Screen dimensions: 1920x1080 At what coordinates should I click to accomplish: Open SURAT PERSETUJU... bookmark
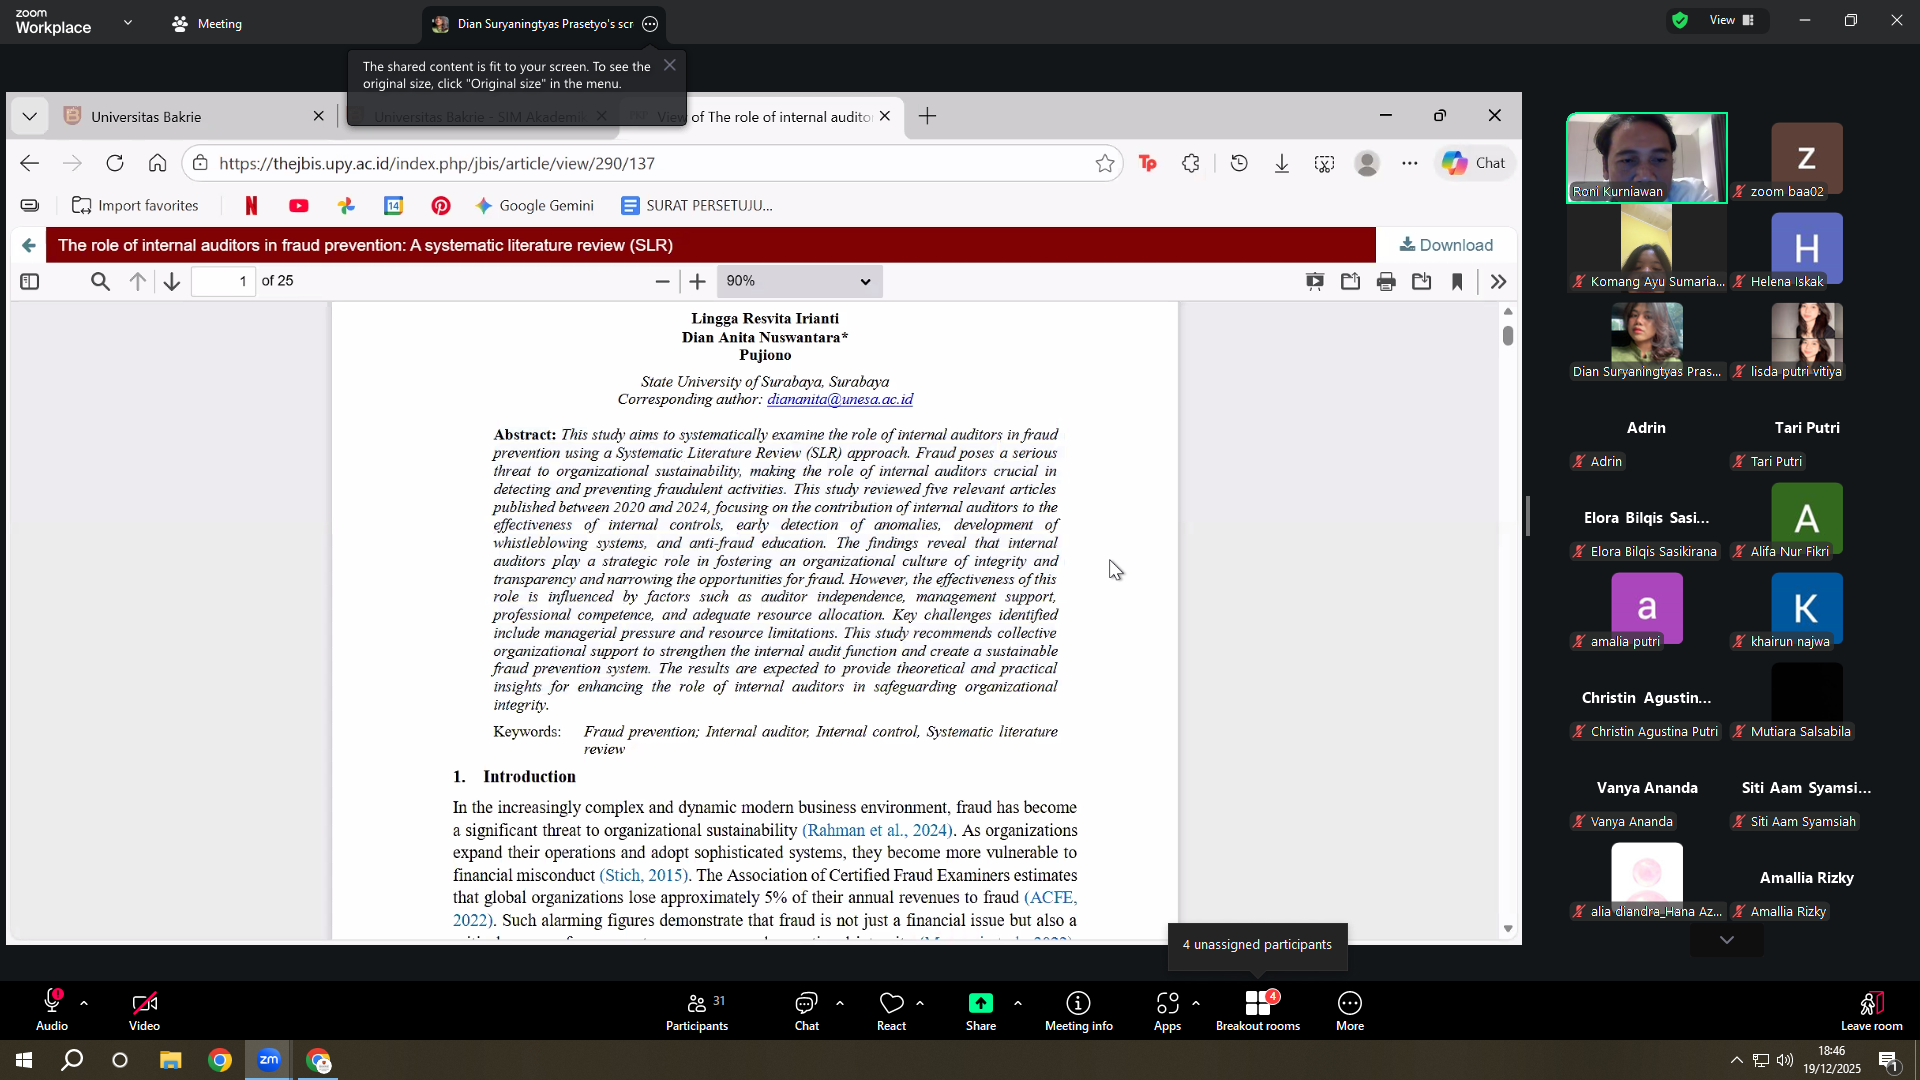(697, 205)
